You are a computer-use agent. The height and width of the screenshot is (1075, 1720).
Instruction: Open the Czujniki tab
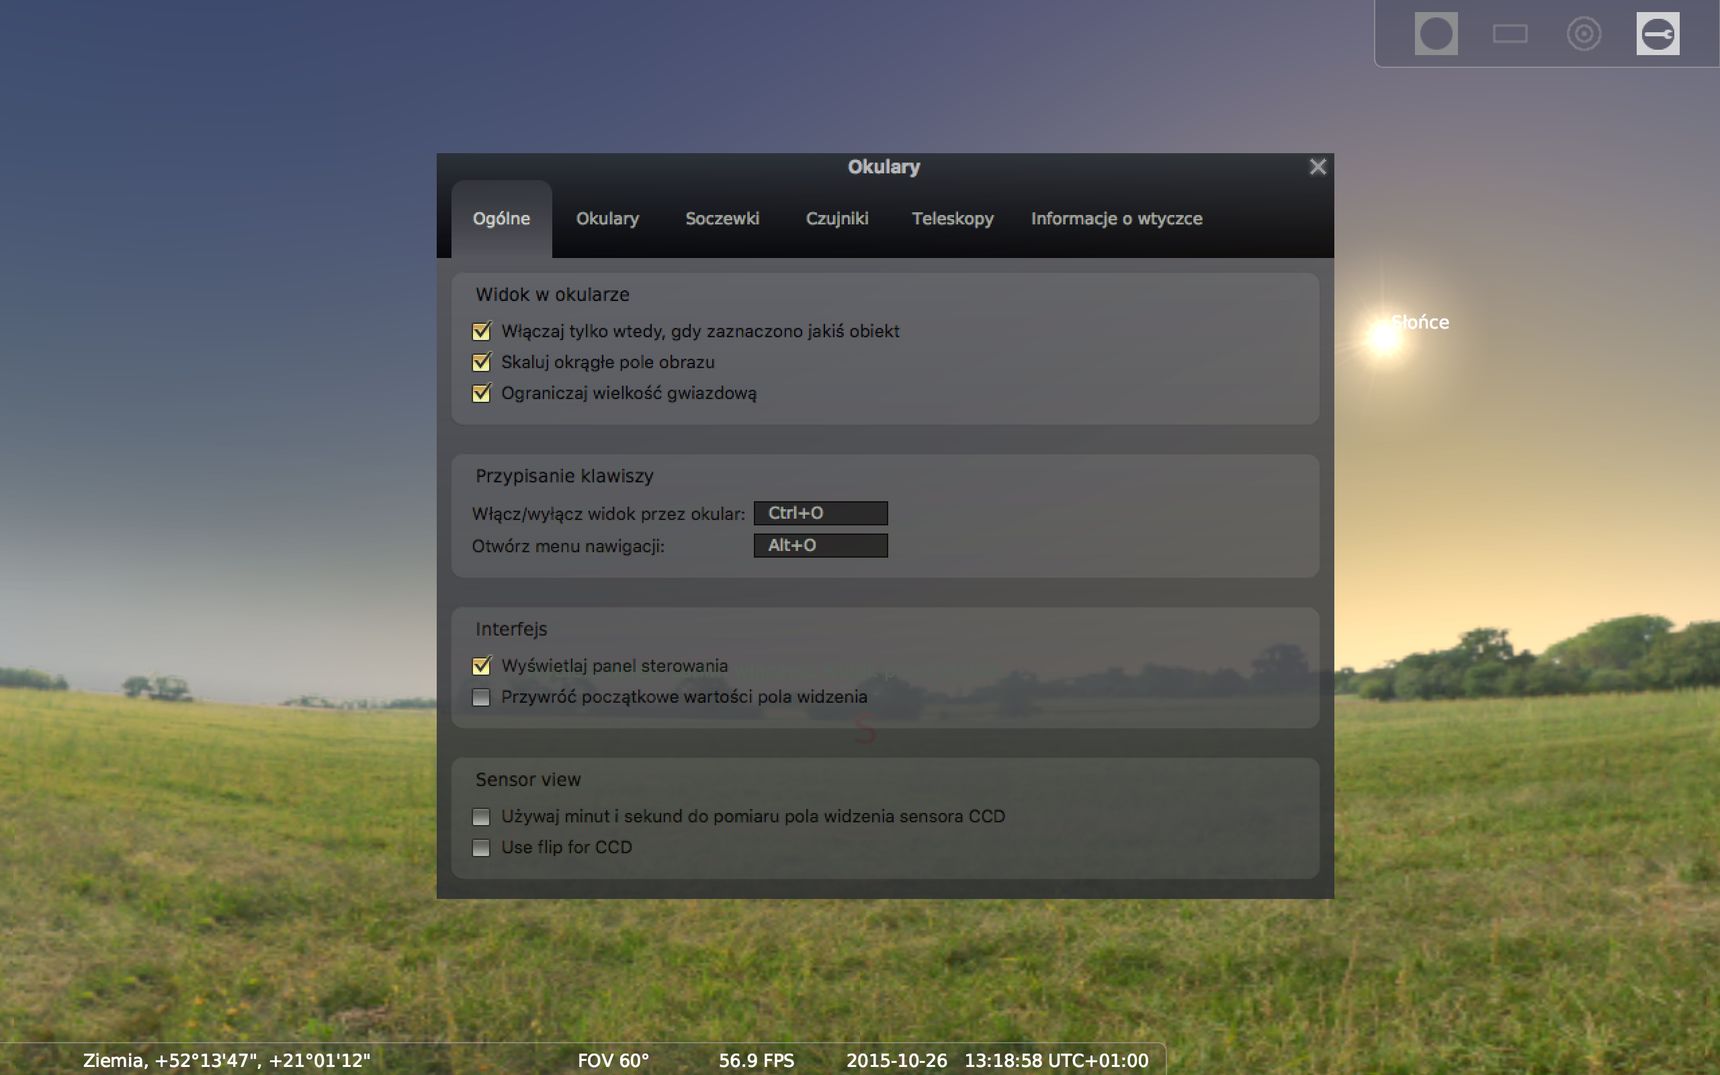click(837, 219)
